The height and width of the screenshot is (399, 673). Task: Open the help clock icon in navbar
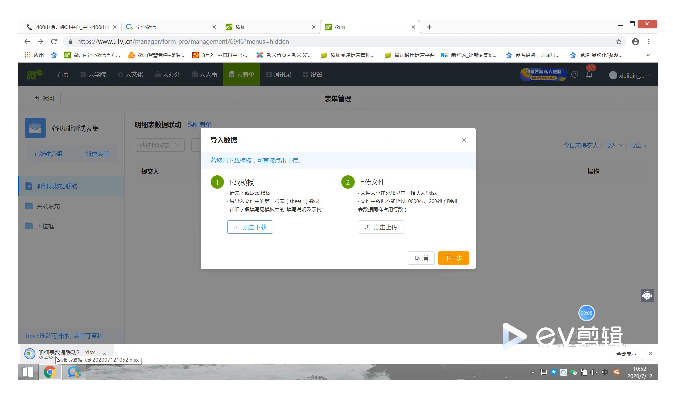[575, 75]
